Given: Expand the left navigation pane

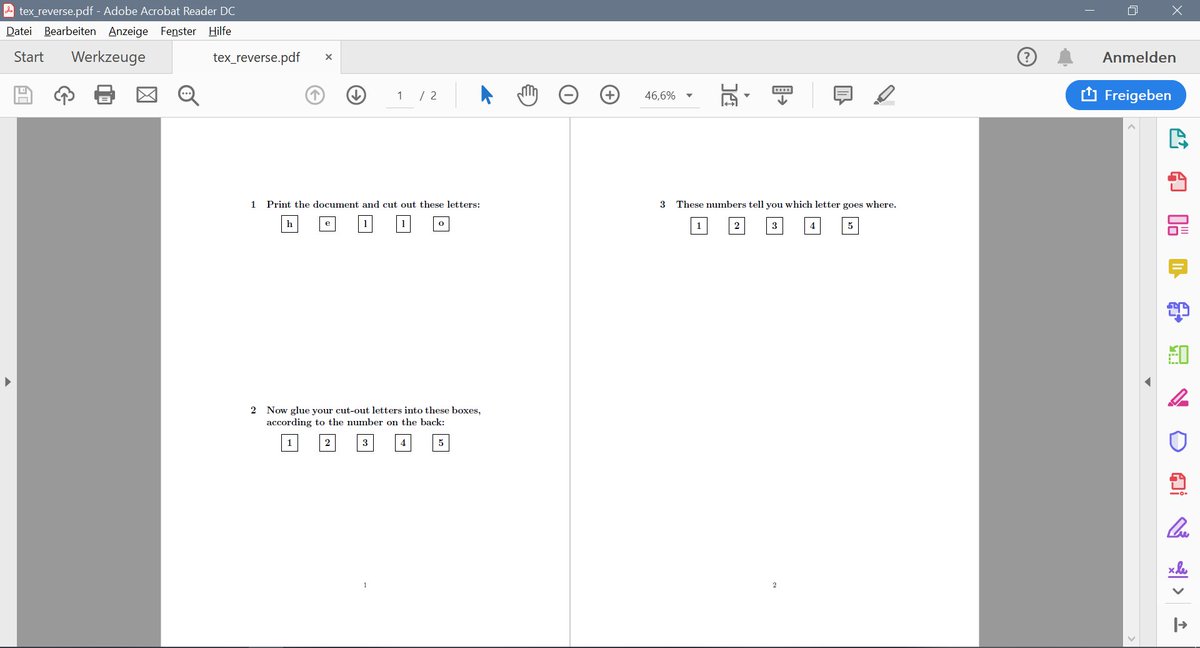Looking at the screenshot, I should coord(9,382).
